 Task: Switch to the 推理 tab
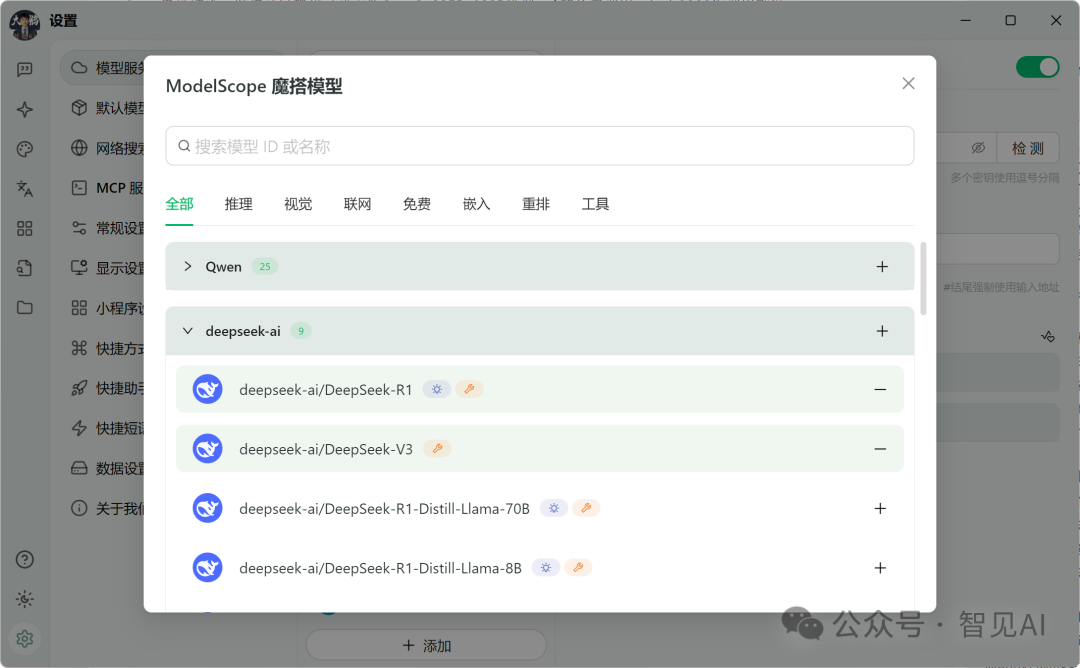(x=238, y=204)
